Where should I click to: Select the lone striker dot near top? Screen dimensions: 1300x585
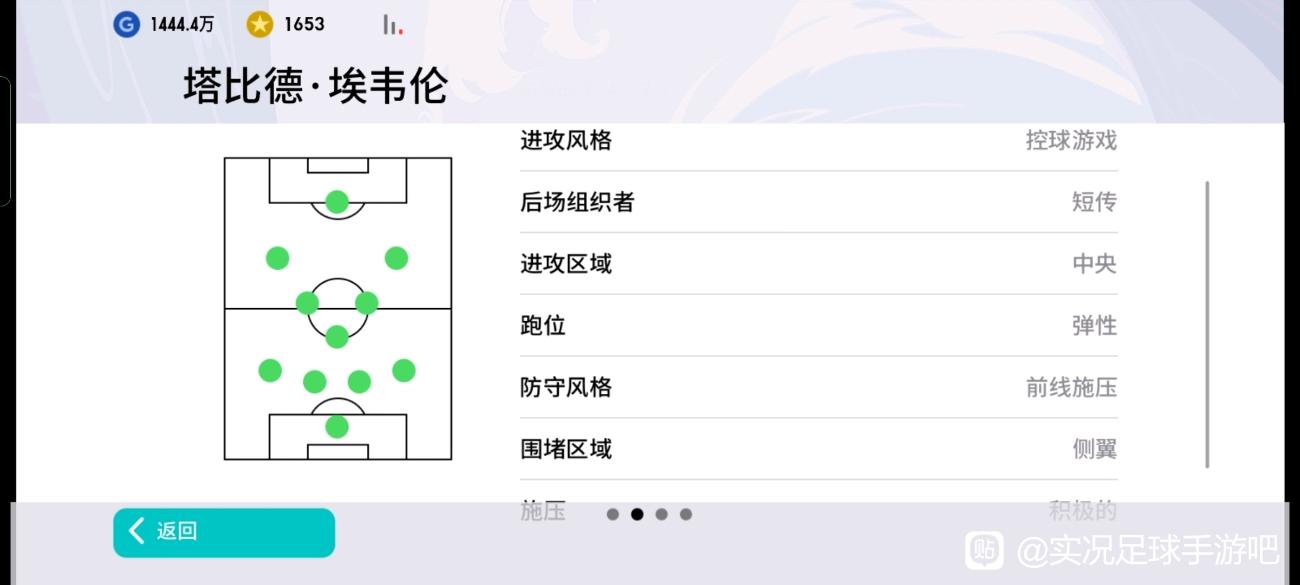tap(337, 202)
